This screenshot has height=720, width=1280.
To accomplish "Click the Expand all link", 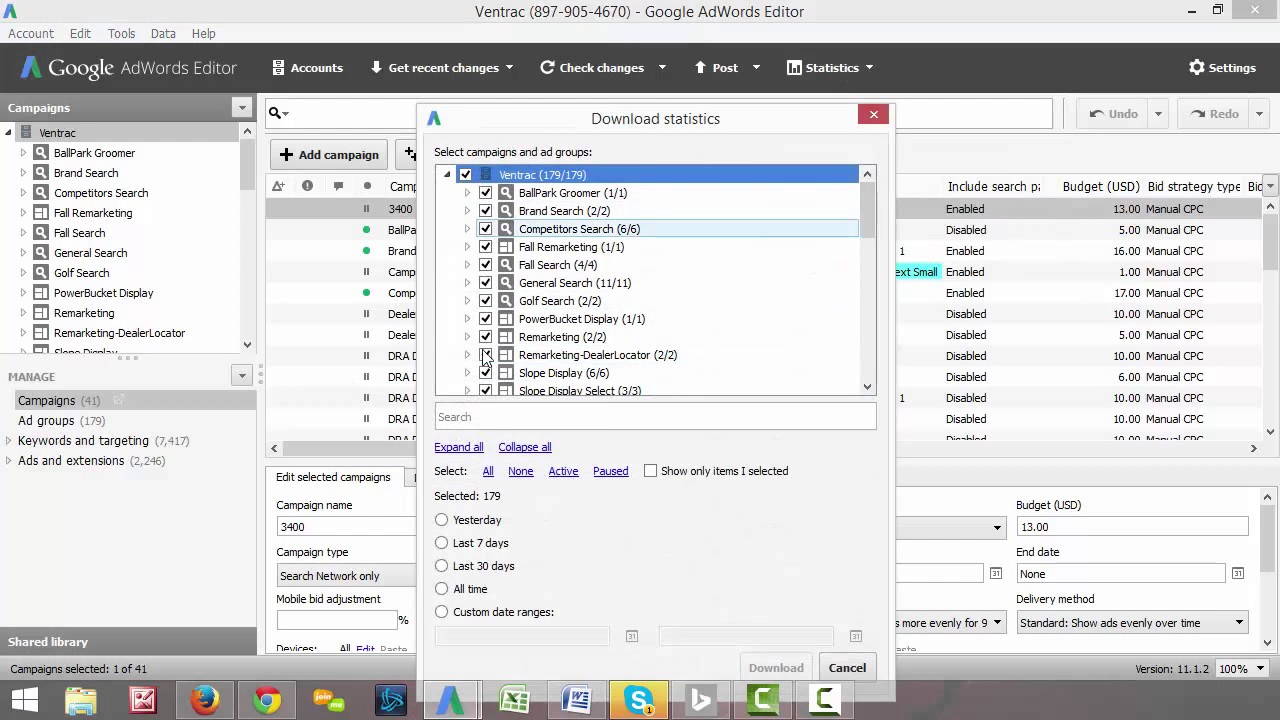I will pyautogui.click(x=459, y=447).
